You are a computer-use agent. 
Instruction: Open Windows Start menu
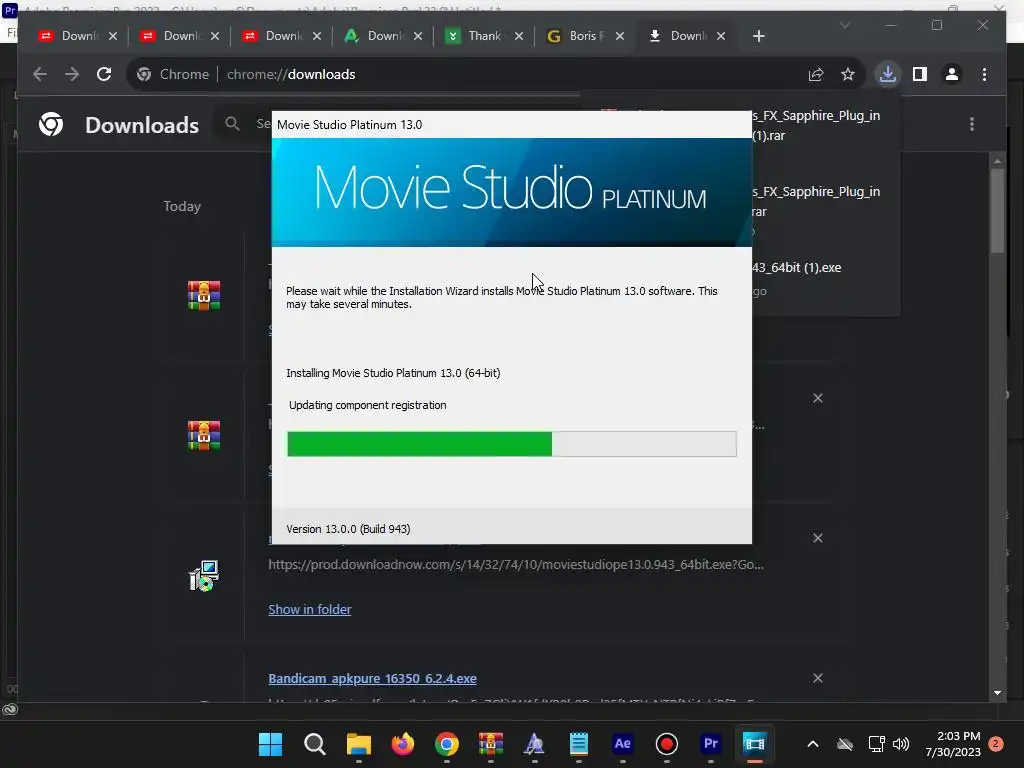click(270, 744)
